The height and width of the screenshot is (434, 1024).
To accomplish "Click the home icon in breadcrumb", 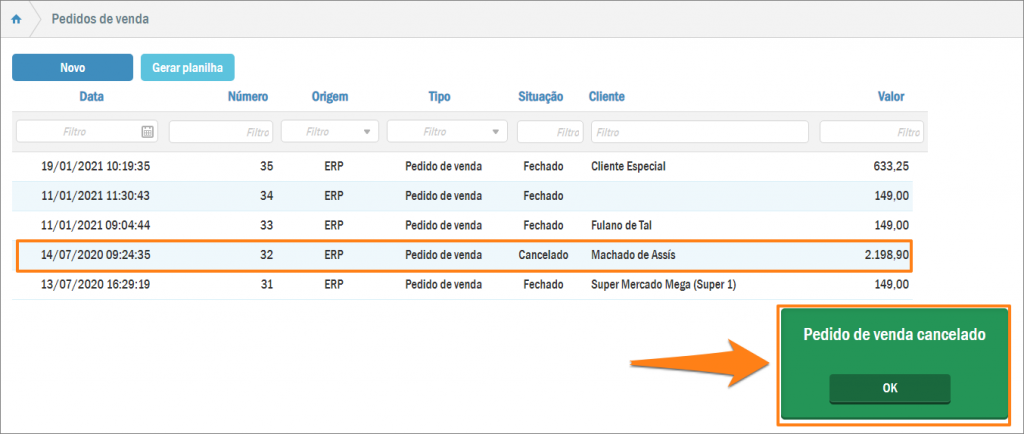I will point(17,19).
